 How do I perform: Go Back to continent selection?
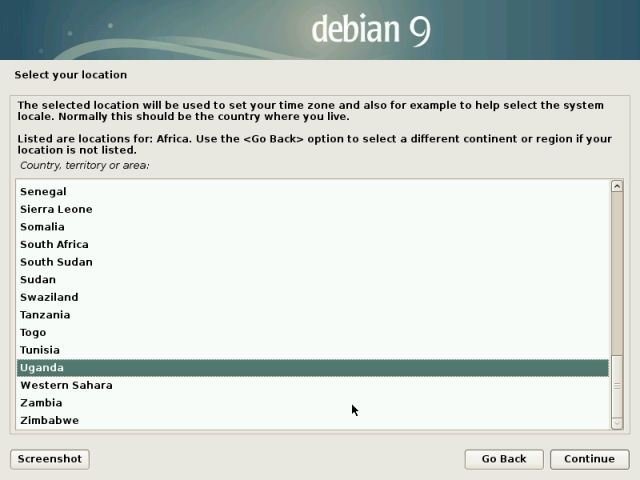(x=504, y=459)
